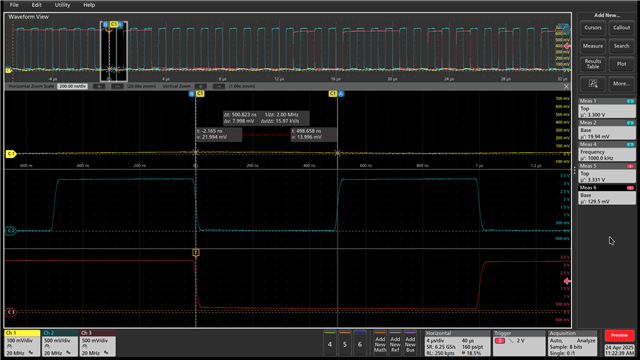Open the Acquisition settings badge
The image size is (640, 360).
(x=572, y=343)
